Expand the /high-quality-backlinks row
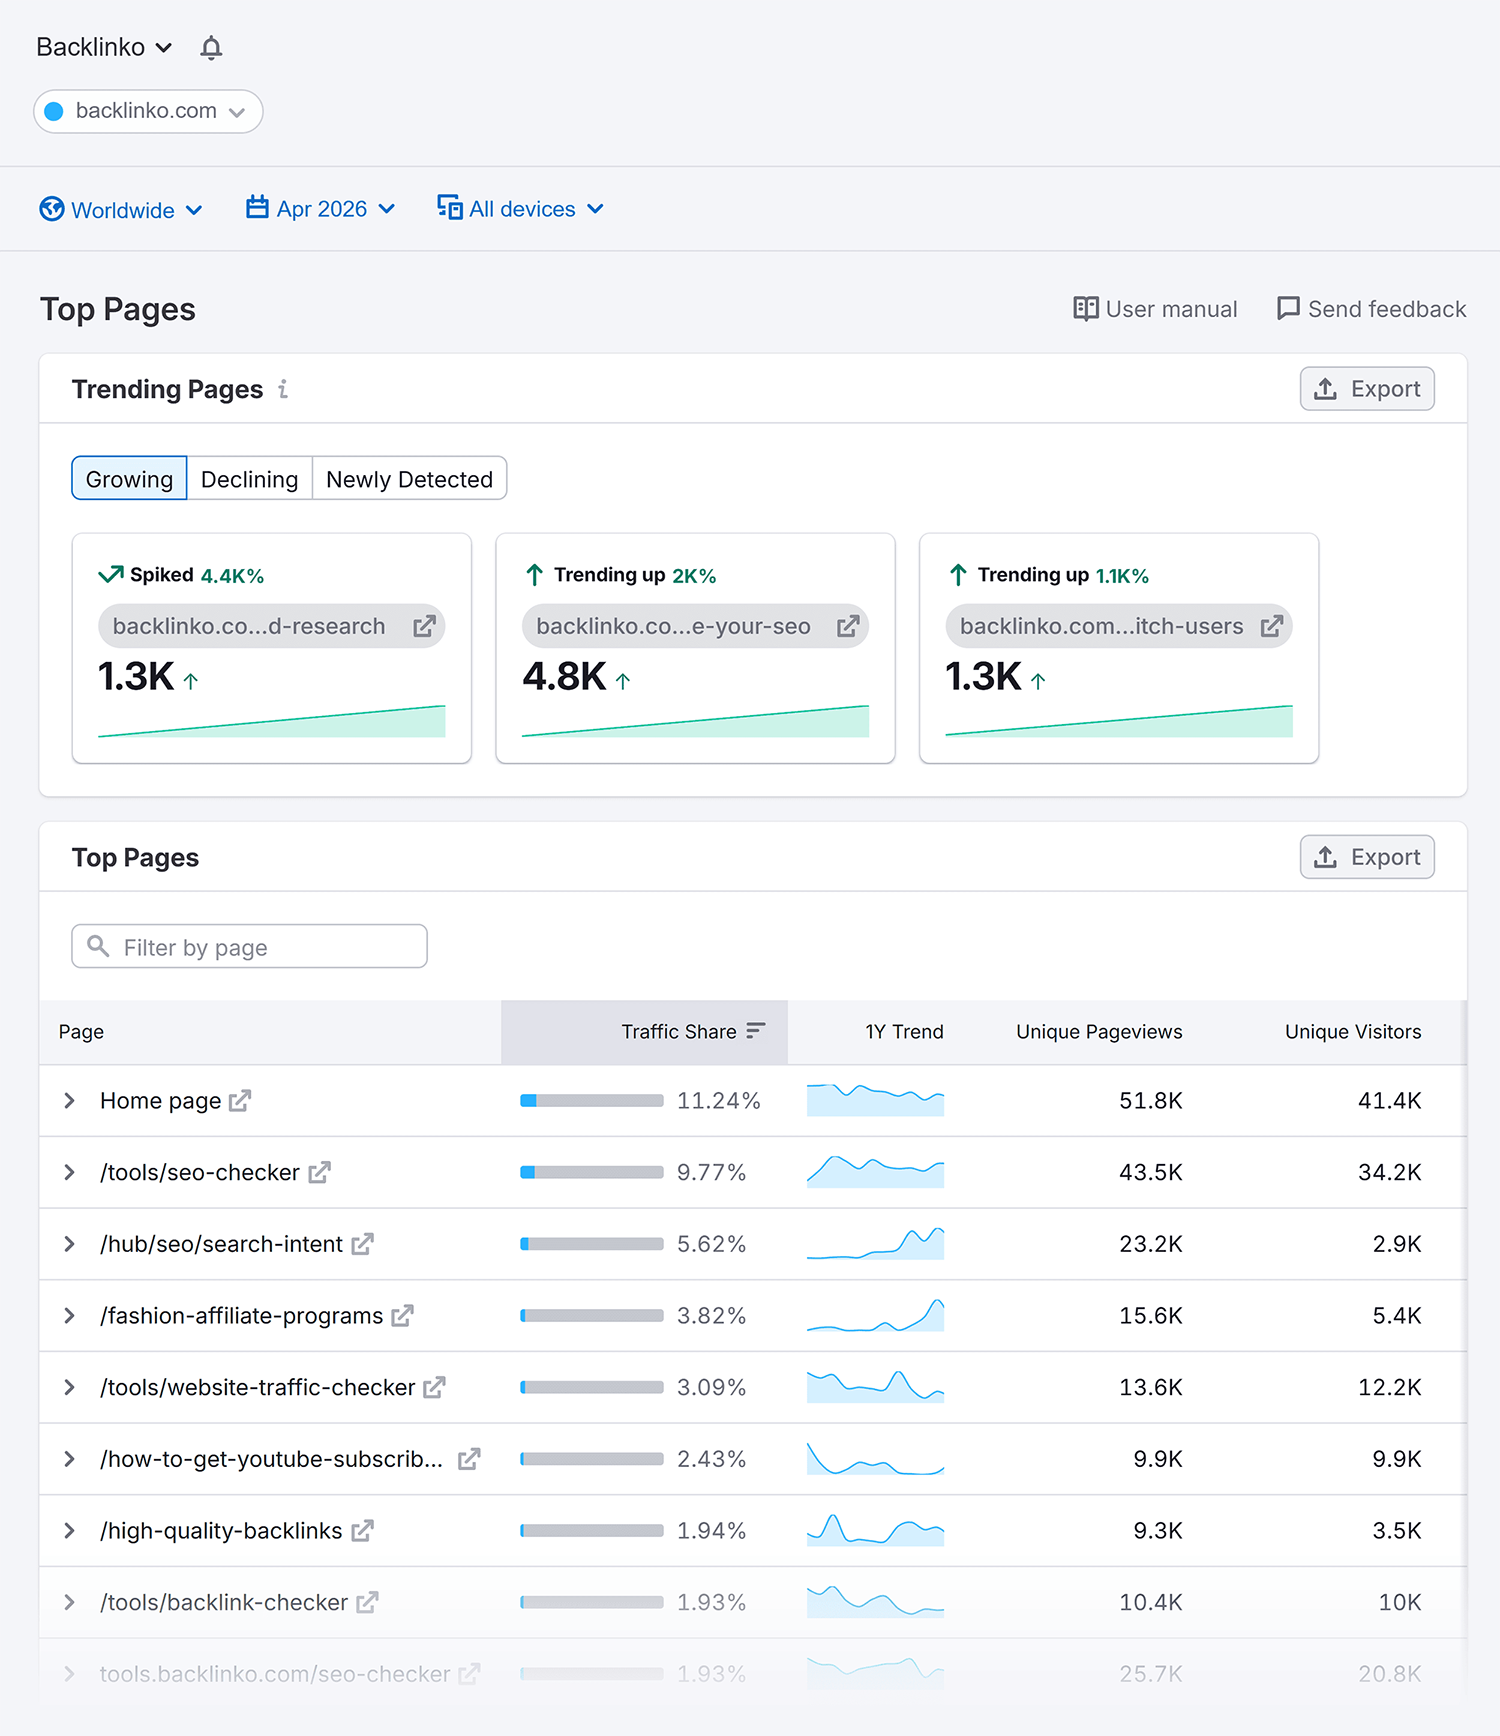 tap(69, 1531)
